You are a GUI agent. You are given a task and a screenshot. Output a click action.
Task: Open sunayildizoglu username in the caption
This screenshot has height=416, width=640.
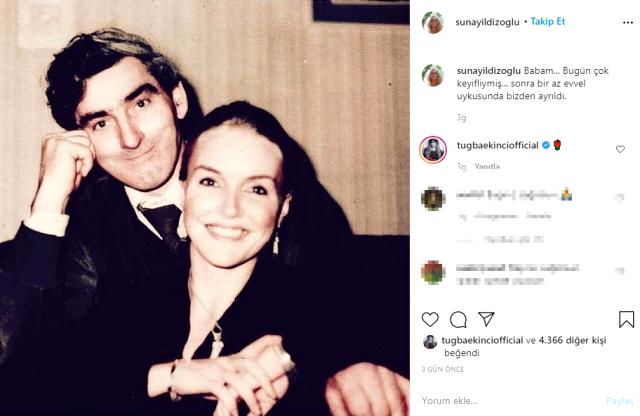pyautogui.click(x=489, y=71)
